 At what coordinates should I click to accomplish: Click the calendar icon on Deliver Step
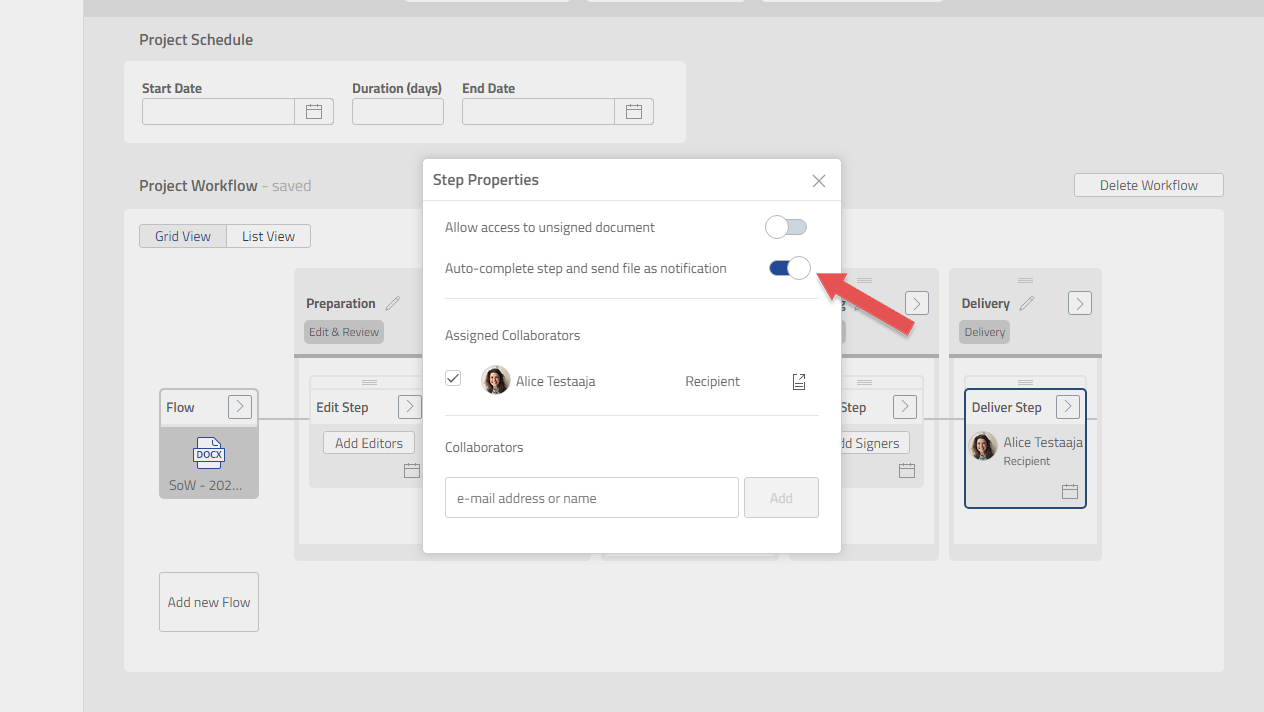pyautogui.click(x=1069, y=491)
